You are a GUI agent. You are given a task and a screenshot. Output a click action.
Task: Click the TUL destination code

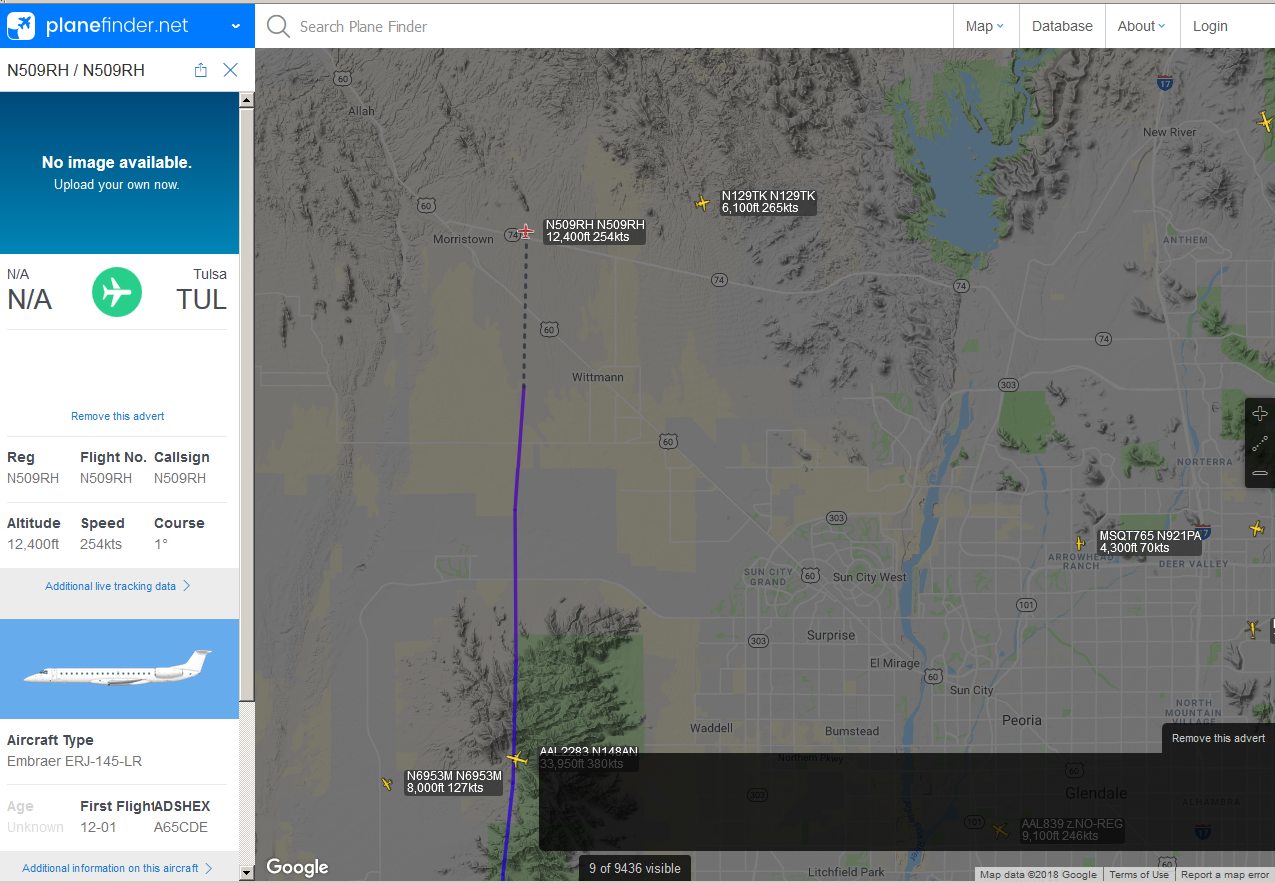click(202, 299)
